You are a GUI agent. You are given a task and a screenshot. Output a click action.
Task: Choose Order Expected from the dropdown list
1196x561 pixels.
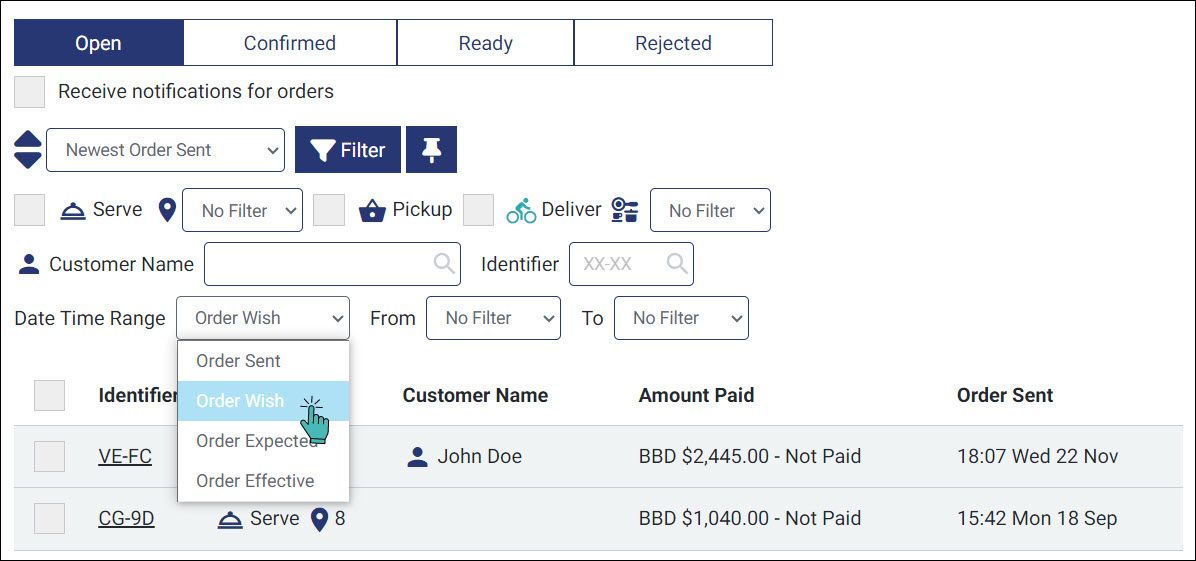[x=263, y=440]
